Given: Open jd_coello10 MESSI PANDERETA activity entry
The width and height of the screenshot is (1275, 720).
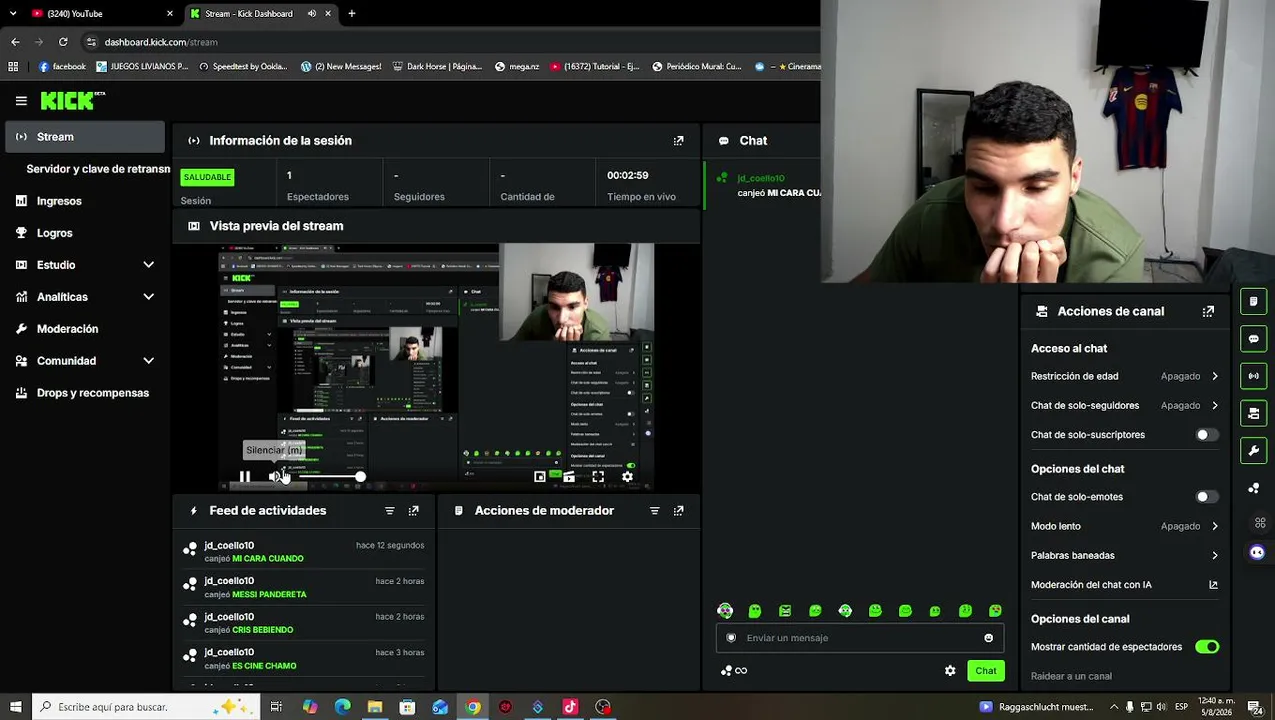Looking at the screenshot, I should (304, 588).
